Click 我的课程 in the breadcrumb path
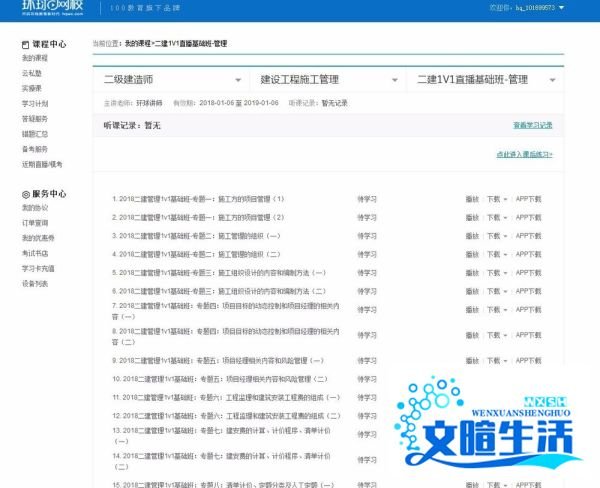The height and width of the screenshot is (488, 600). tap(138, 44)
